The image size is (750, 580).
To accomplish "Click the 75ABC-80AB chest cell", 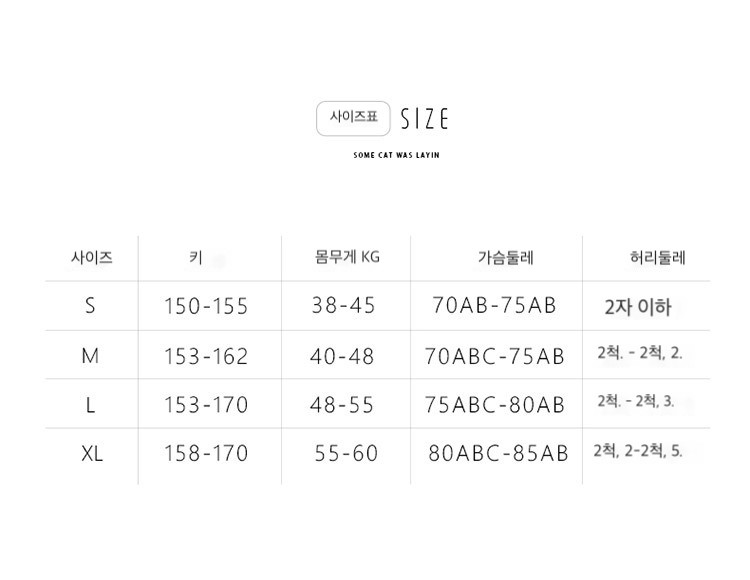I will point(495,405).
